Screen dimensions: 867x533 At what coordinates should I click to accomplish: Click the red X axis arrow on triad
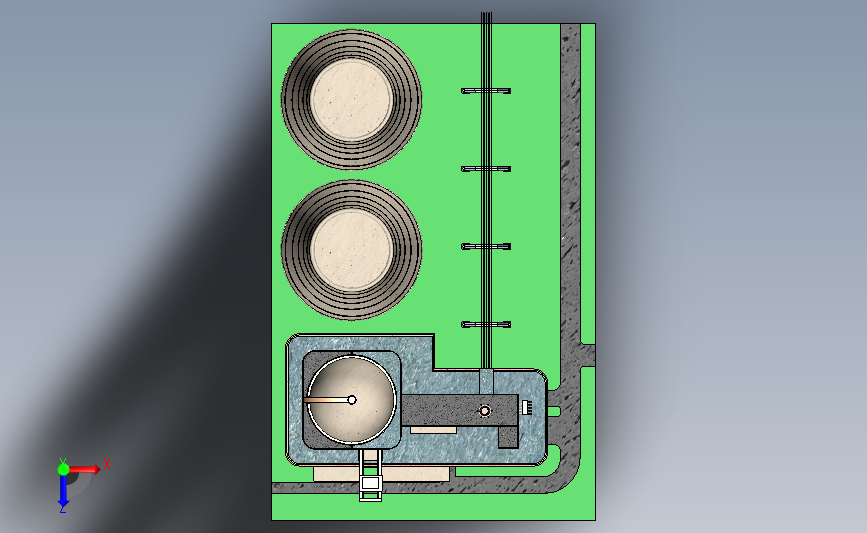point(85,470)
